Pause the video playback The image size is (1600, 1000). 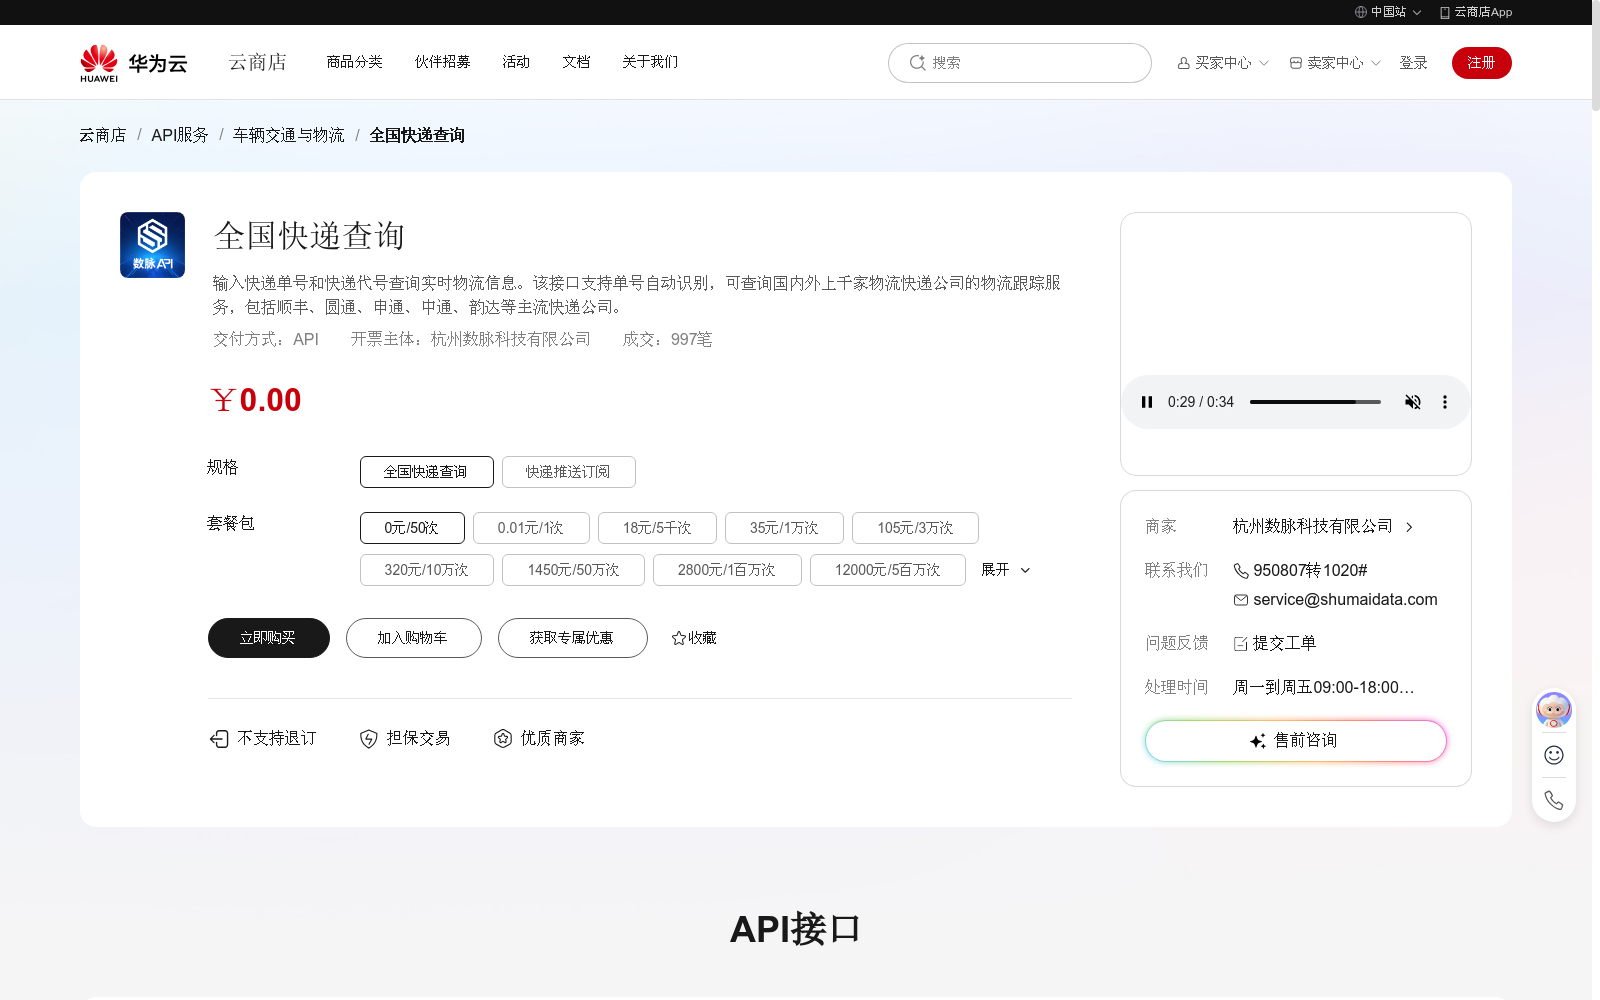(1147, 402)
